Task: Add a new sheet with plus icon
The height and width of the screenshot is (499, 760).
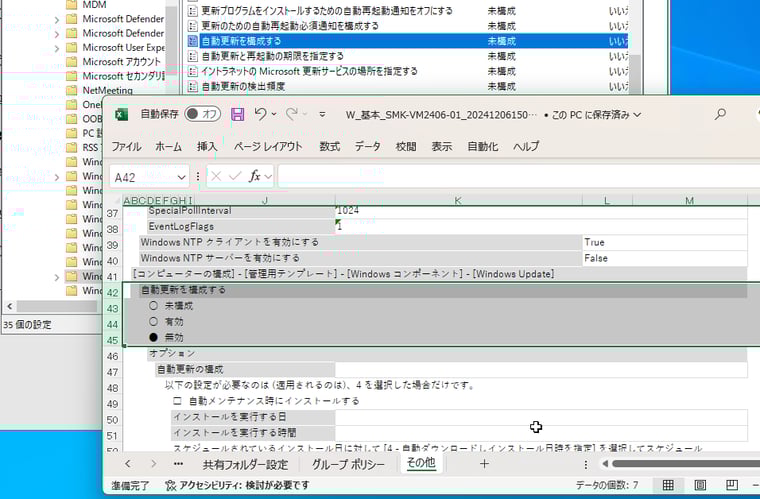Action: 484,464
